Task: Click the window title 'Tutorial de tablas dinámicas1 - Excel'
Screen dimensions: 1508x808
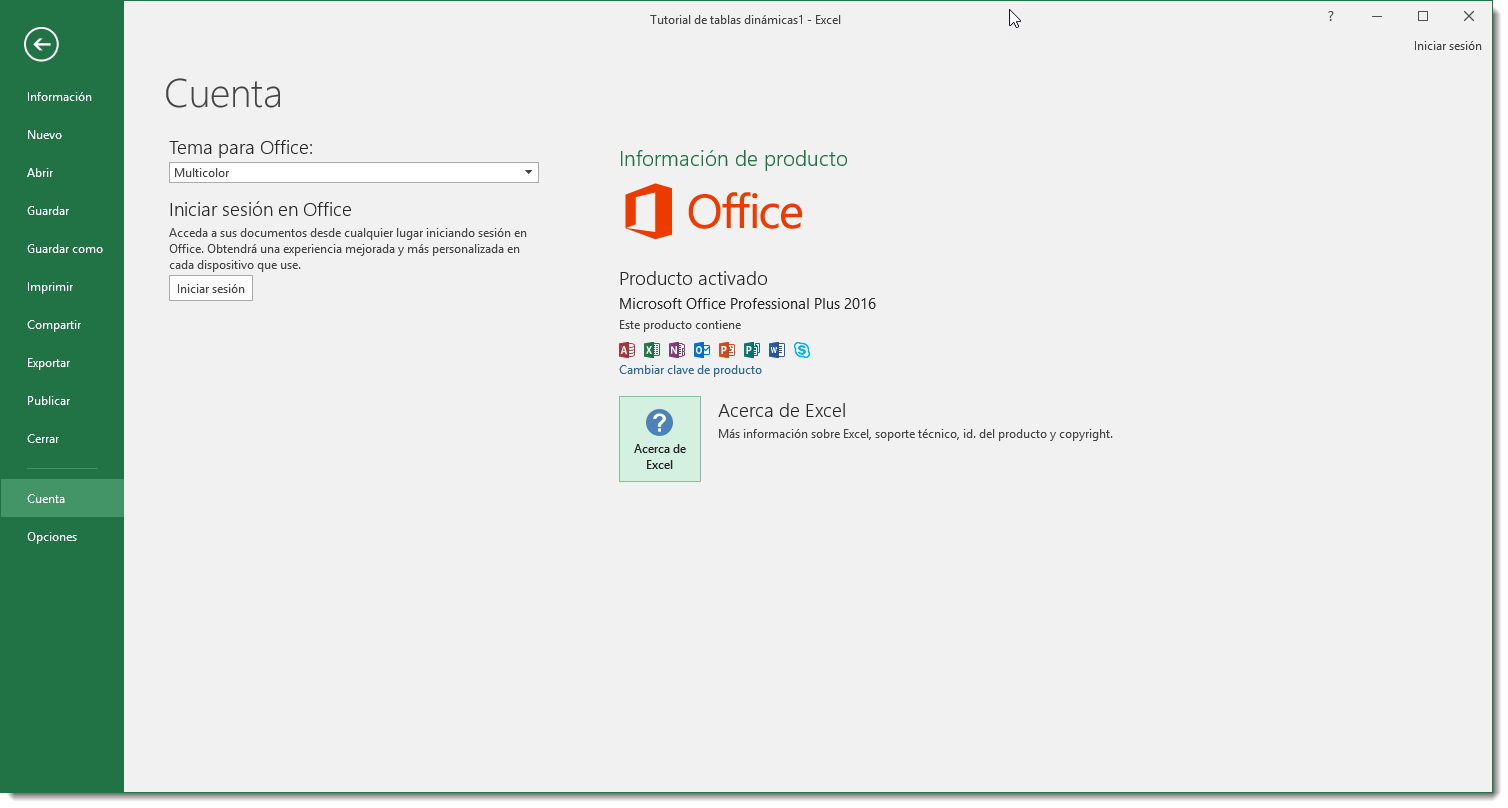Action: tap(745, 19)
